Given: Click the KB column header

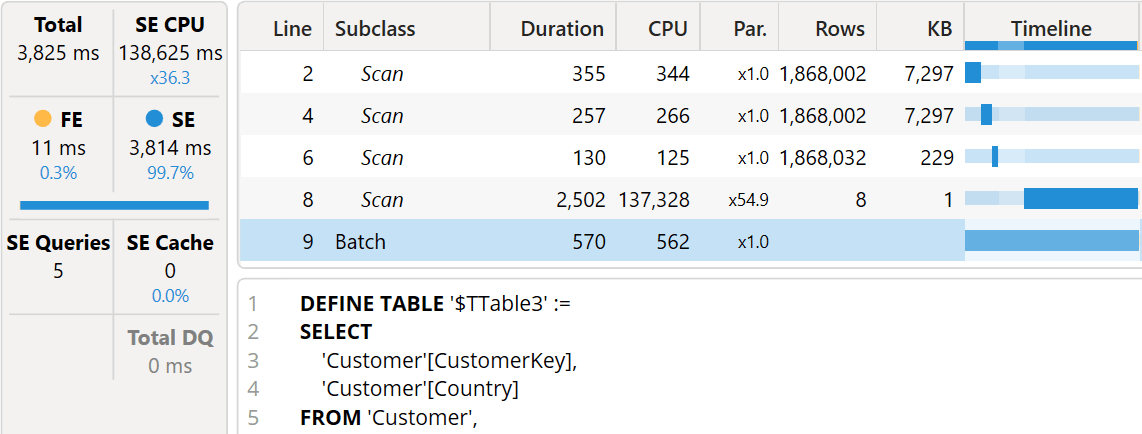Looking at the screenshot, I should click(939, 29).
